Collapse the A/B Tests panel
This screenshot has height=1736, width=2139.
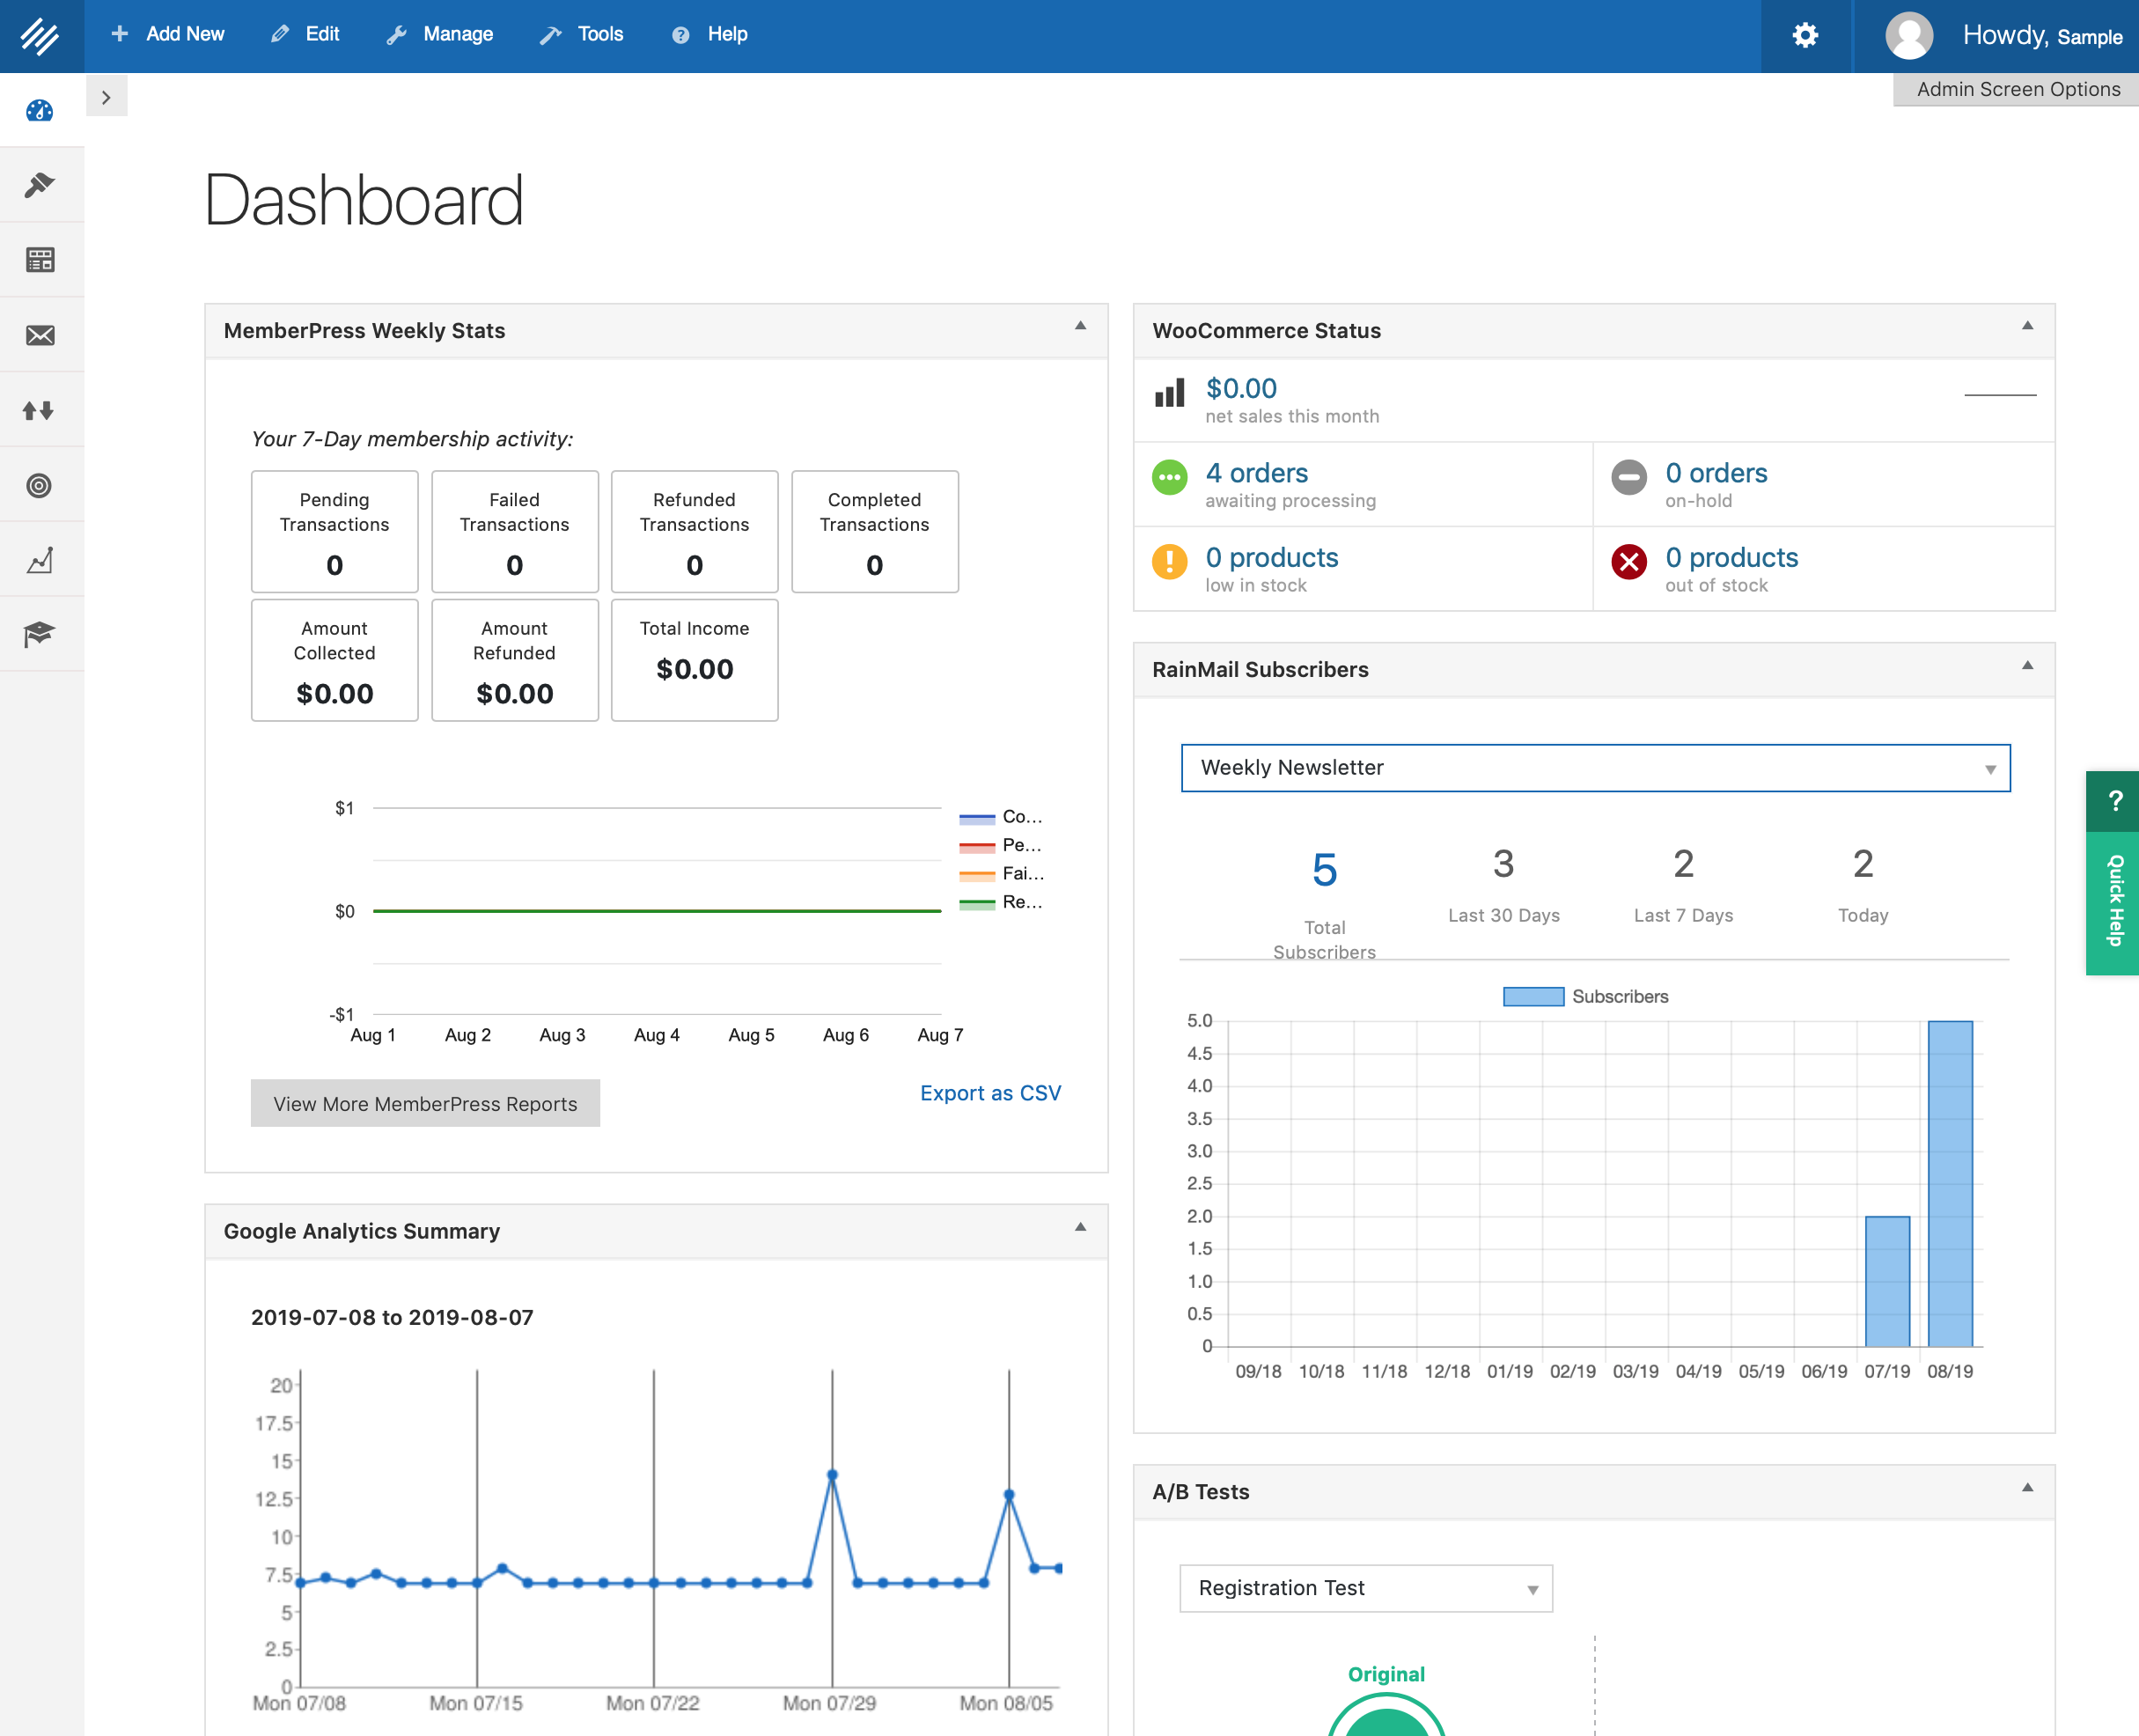(x=2027, y=1488)
